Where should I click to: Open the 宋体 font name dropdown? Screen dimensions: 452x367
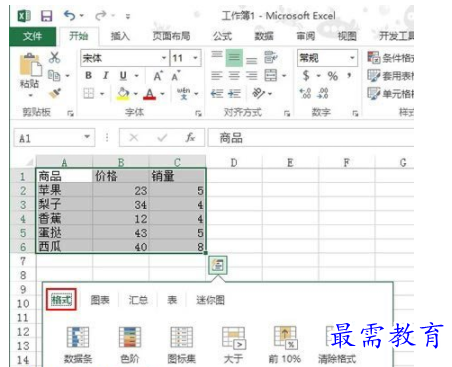tap(164, 58)
